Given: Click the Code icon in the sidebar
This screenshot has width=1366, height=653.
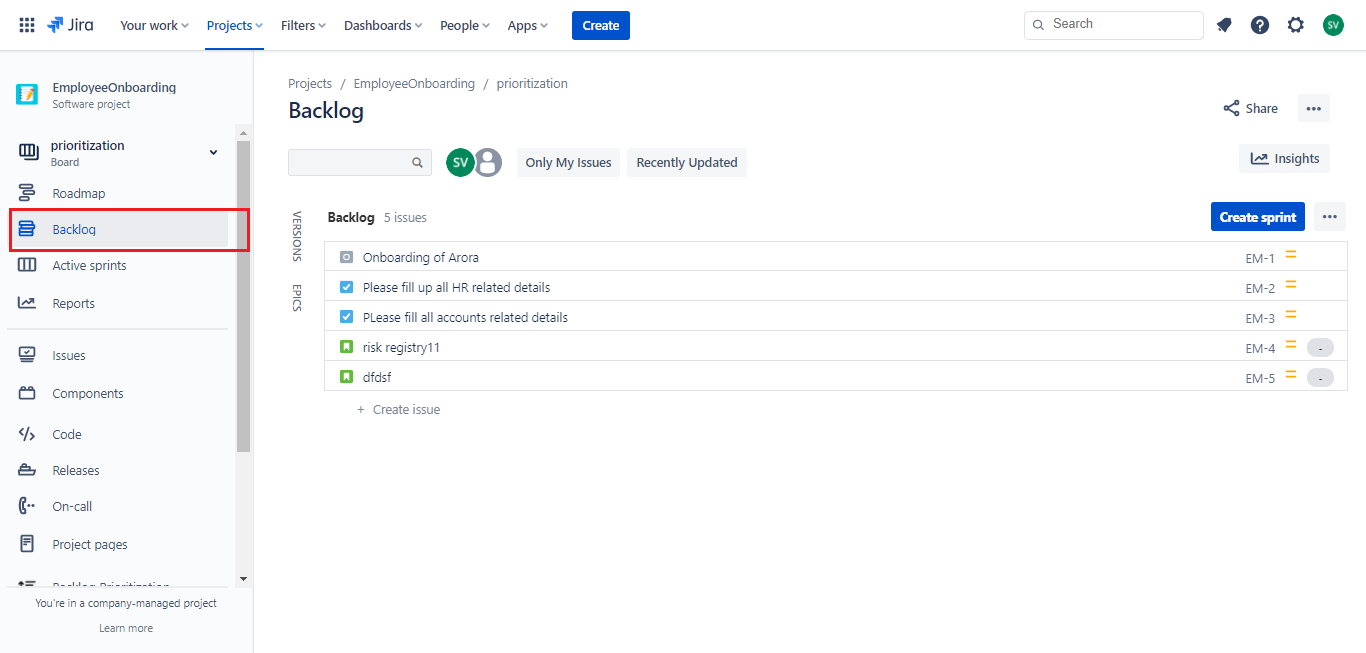Looking at the screenshot, I should click(x=27, y=434).
